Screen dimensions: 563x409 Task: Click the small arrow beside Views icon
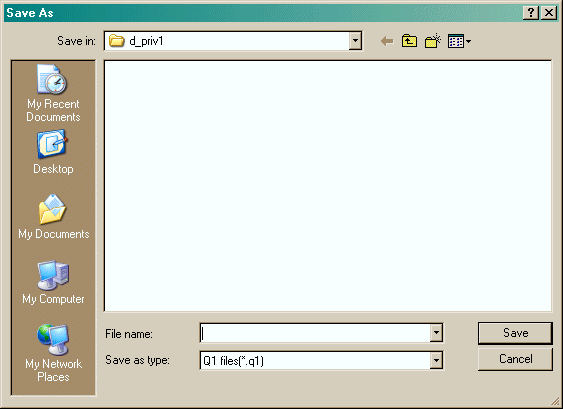click(x=468, y=42)
